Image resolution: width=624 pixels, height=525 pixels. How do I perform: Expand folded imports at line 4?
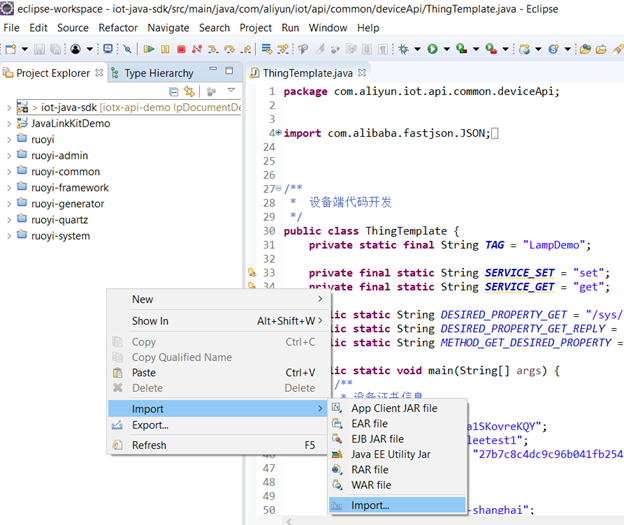(x=279, y=132)
